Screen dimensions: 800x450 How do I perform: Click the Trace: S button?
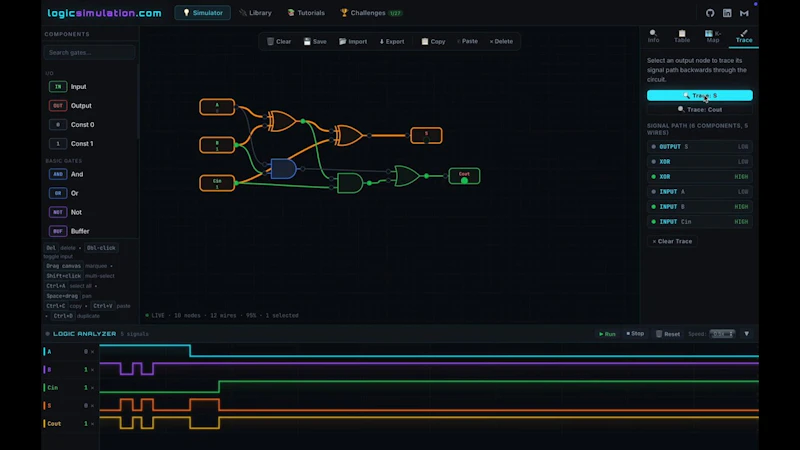click(699, 95)
